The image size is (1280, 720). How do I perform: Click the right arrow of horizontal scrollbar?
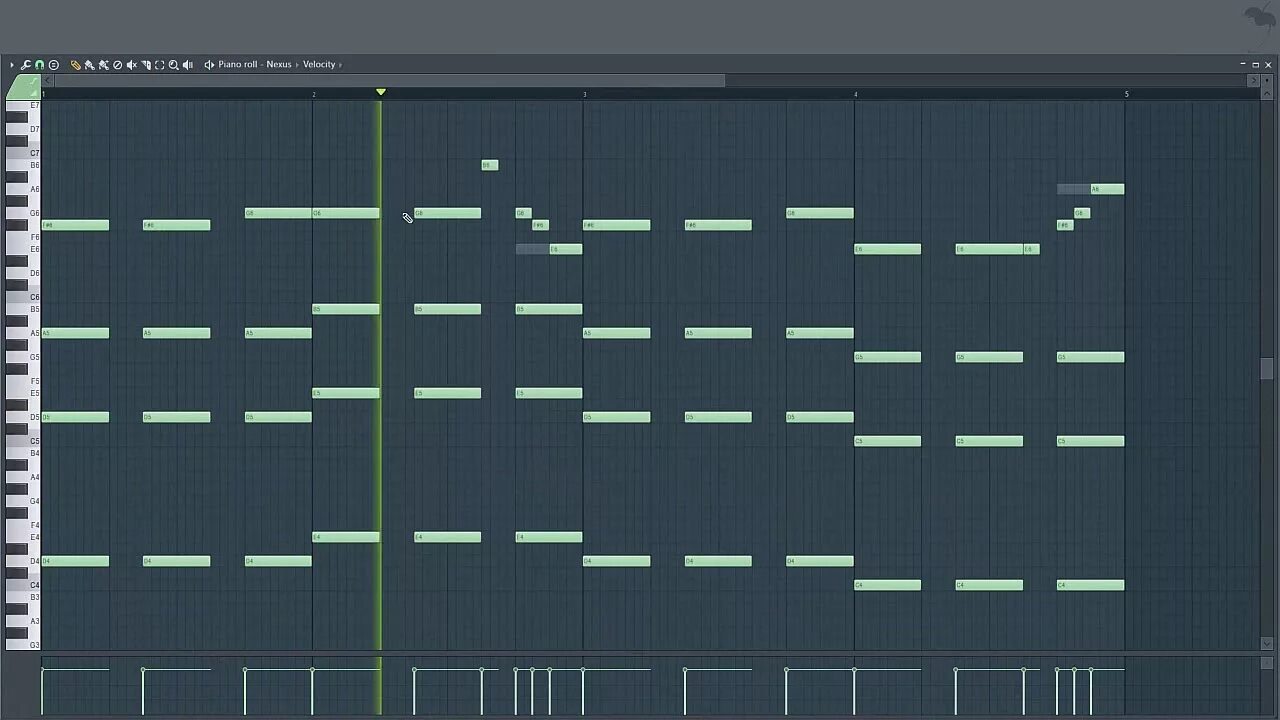[1254, 80]
